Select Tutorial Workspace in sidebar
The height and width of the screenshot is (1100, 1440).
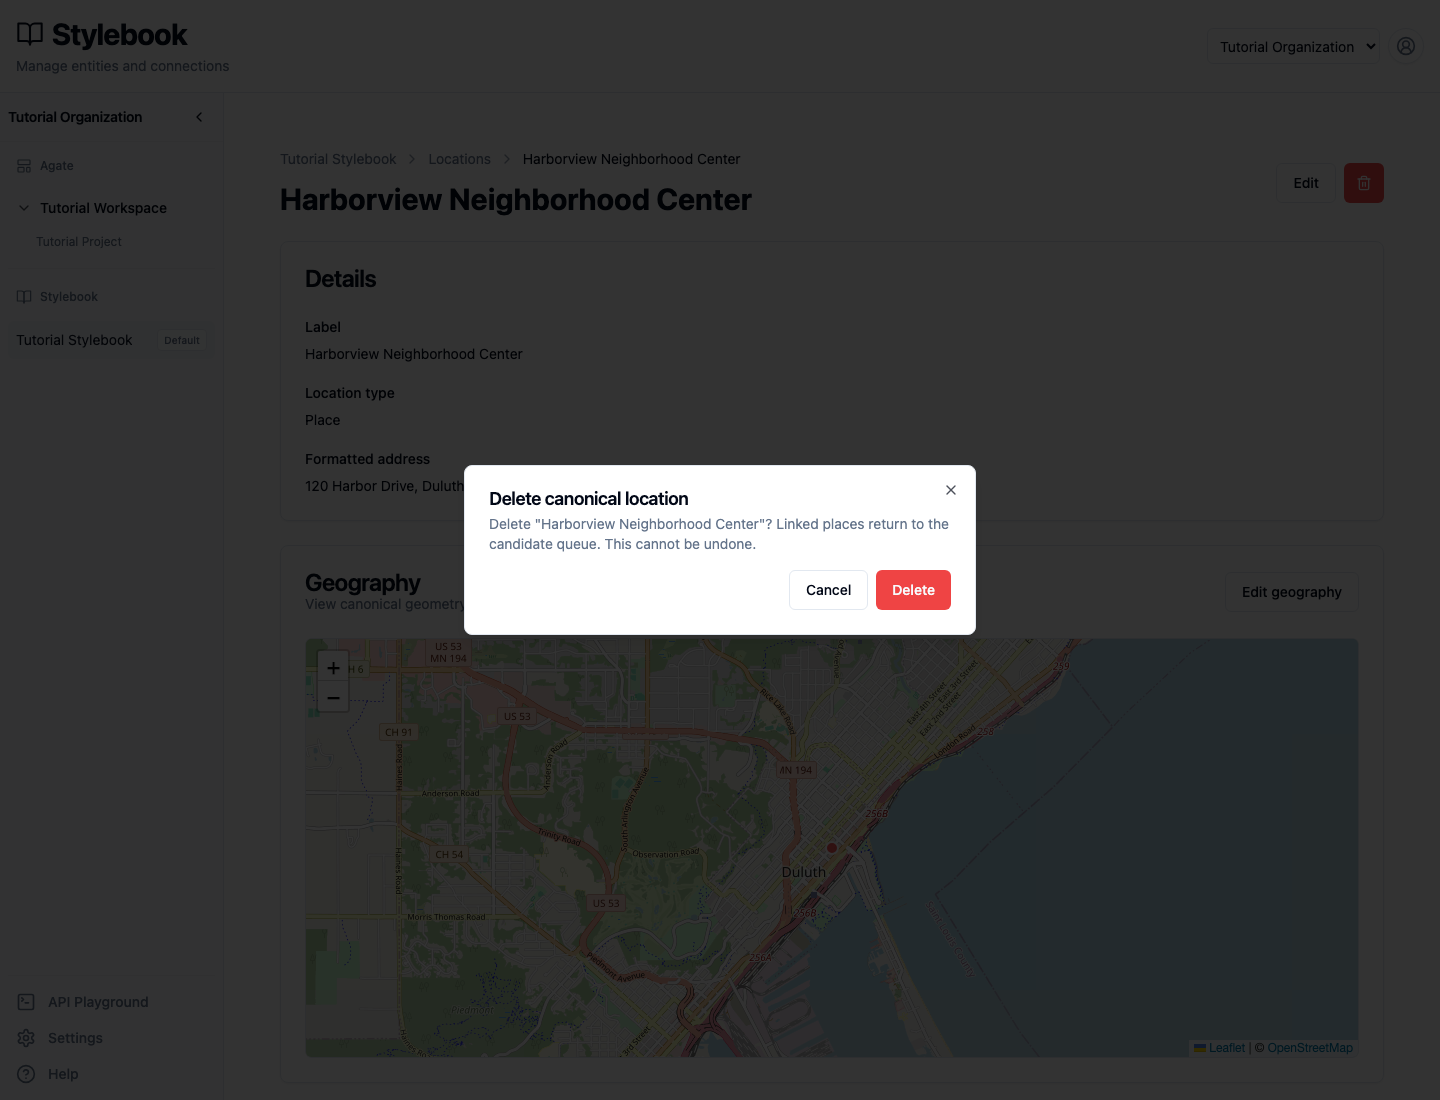[x=103, y=208]
